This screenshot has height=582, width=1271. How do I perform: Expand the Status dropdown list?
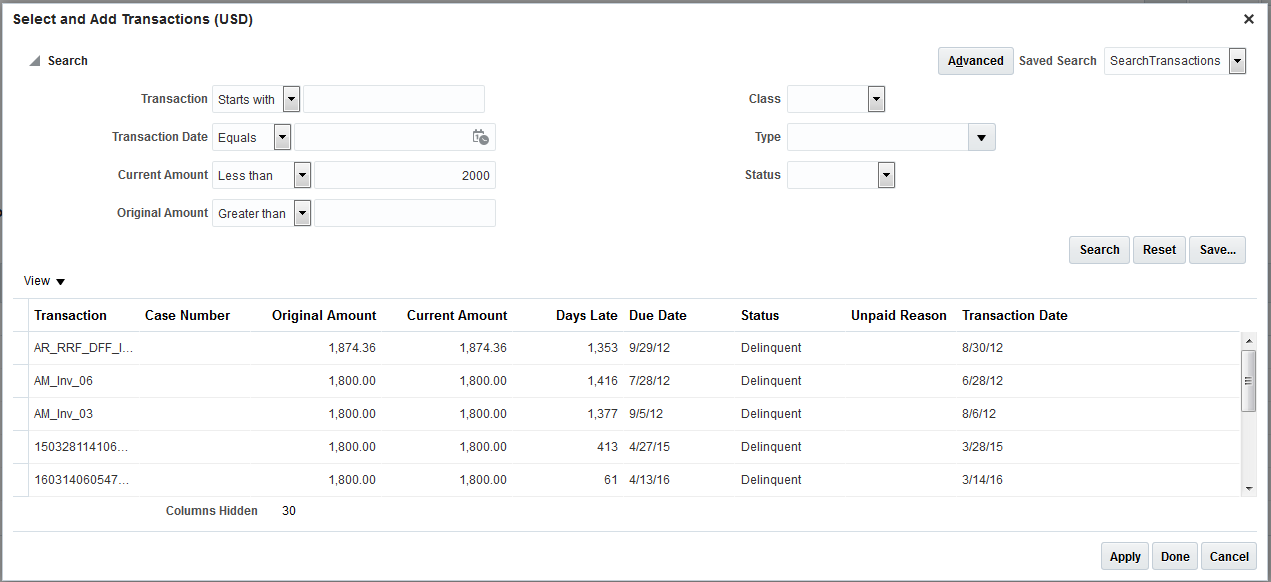pyautogui.click(x=885, y=175)
